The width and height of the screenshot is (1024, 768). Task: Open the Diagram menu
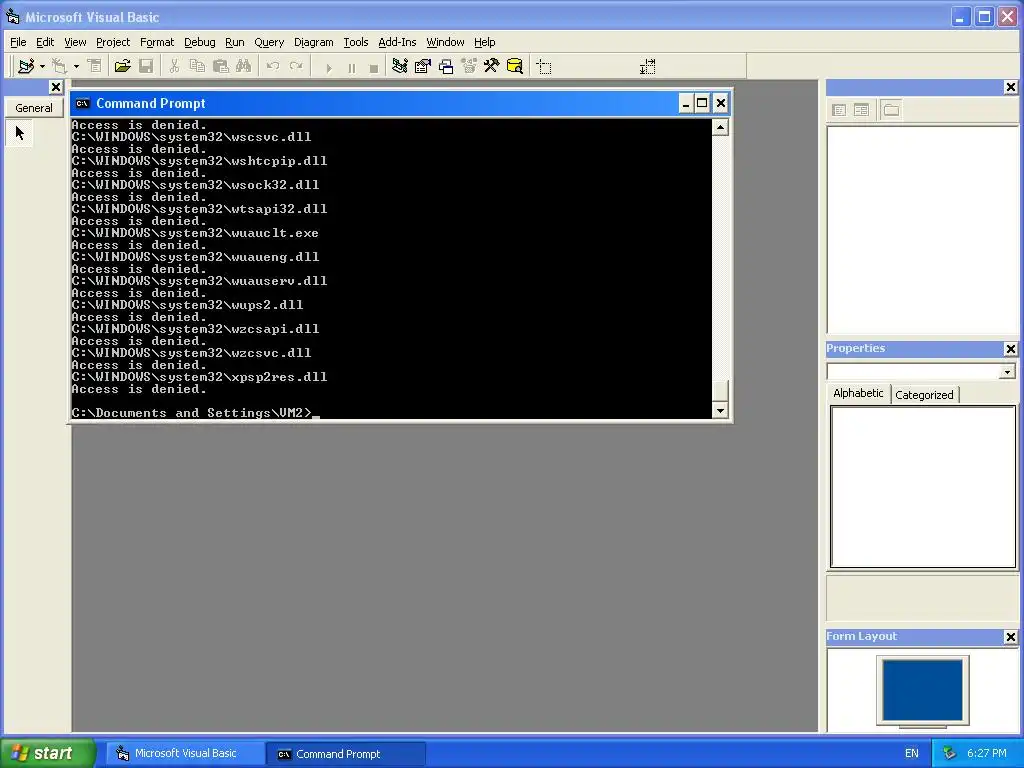pyautogui.click(x=313, y=42)
